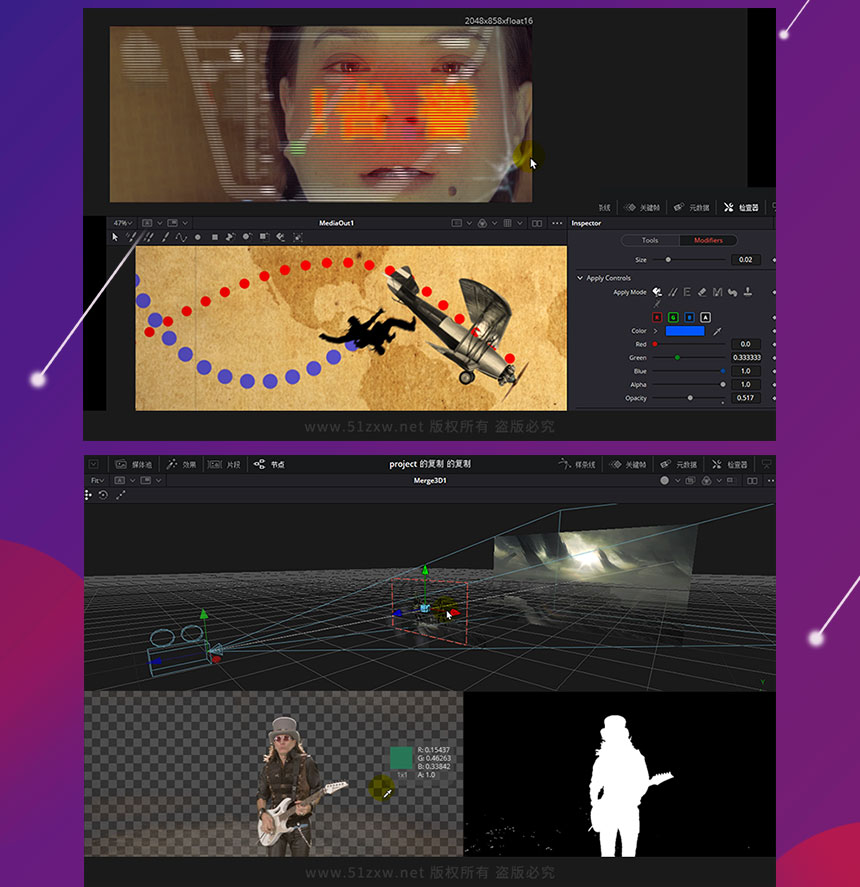The width and height of the screenshot is (860, 887).
Task: Click the 2048x858xfloat16 resolution label
Action: tap(498, 21)
